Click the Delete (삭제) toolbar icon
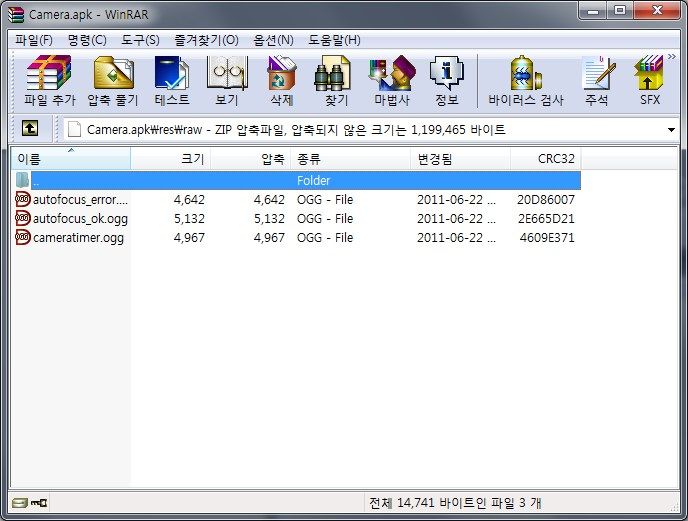Viewport: 688px width, 521px height. click(282, 81)
